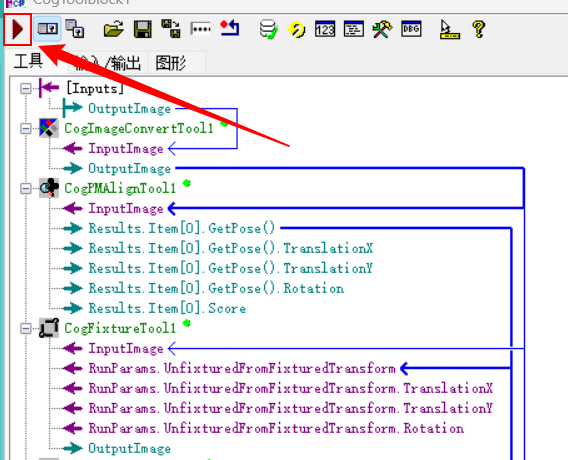Open help with the yellow question mark

pyautogui.click(x=479, y=29)
